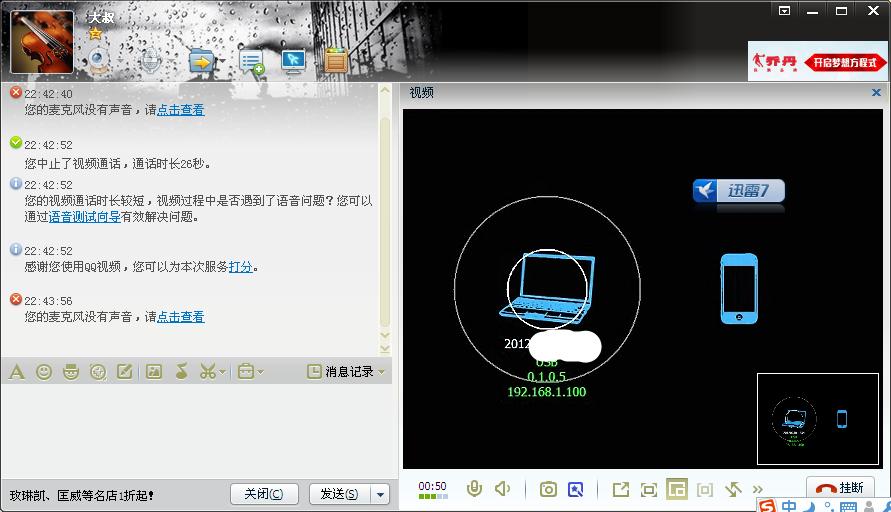
Task: Take a screenshot with the scissors icon
Action: (207, 372)
